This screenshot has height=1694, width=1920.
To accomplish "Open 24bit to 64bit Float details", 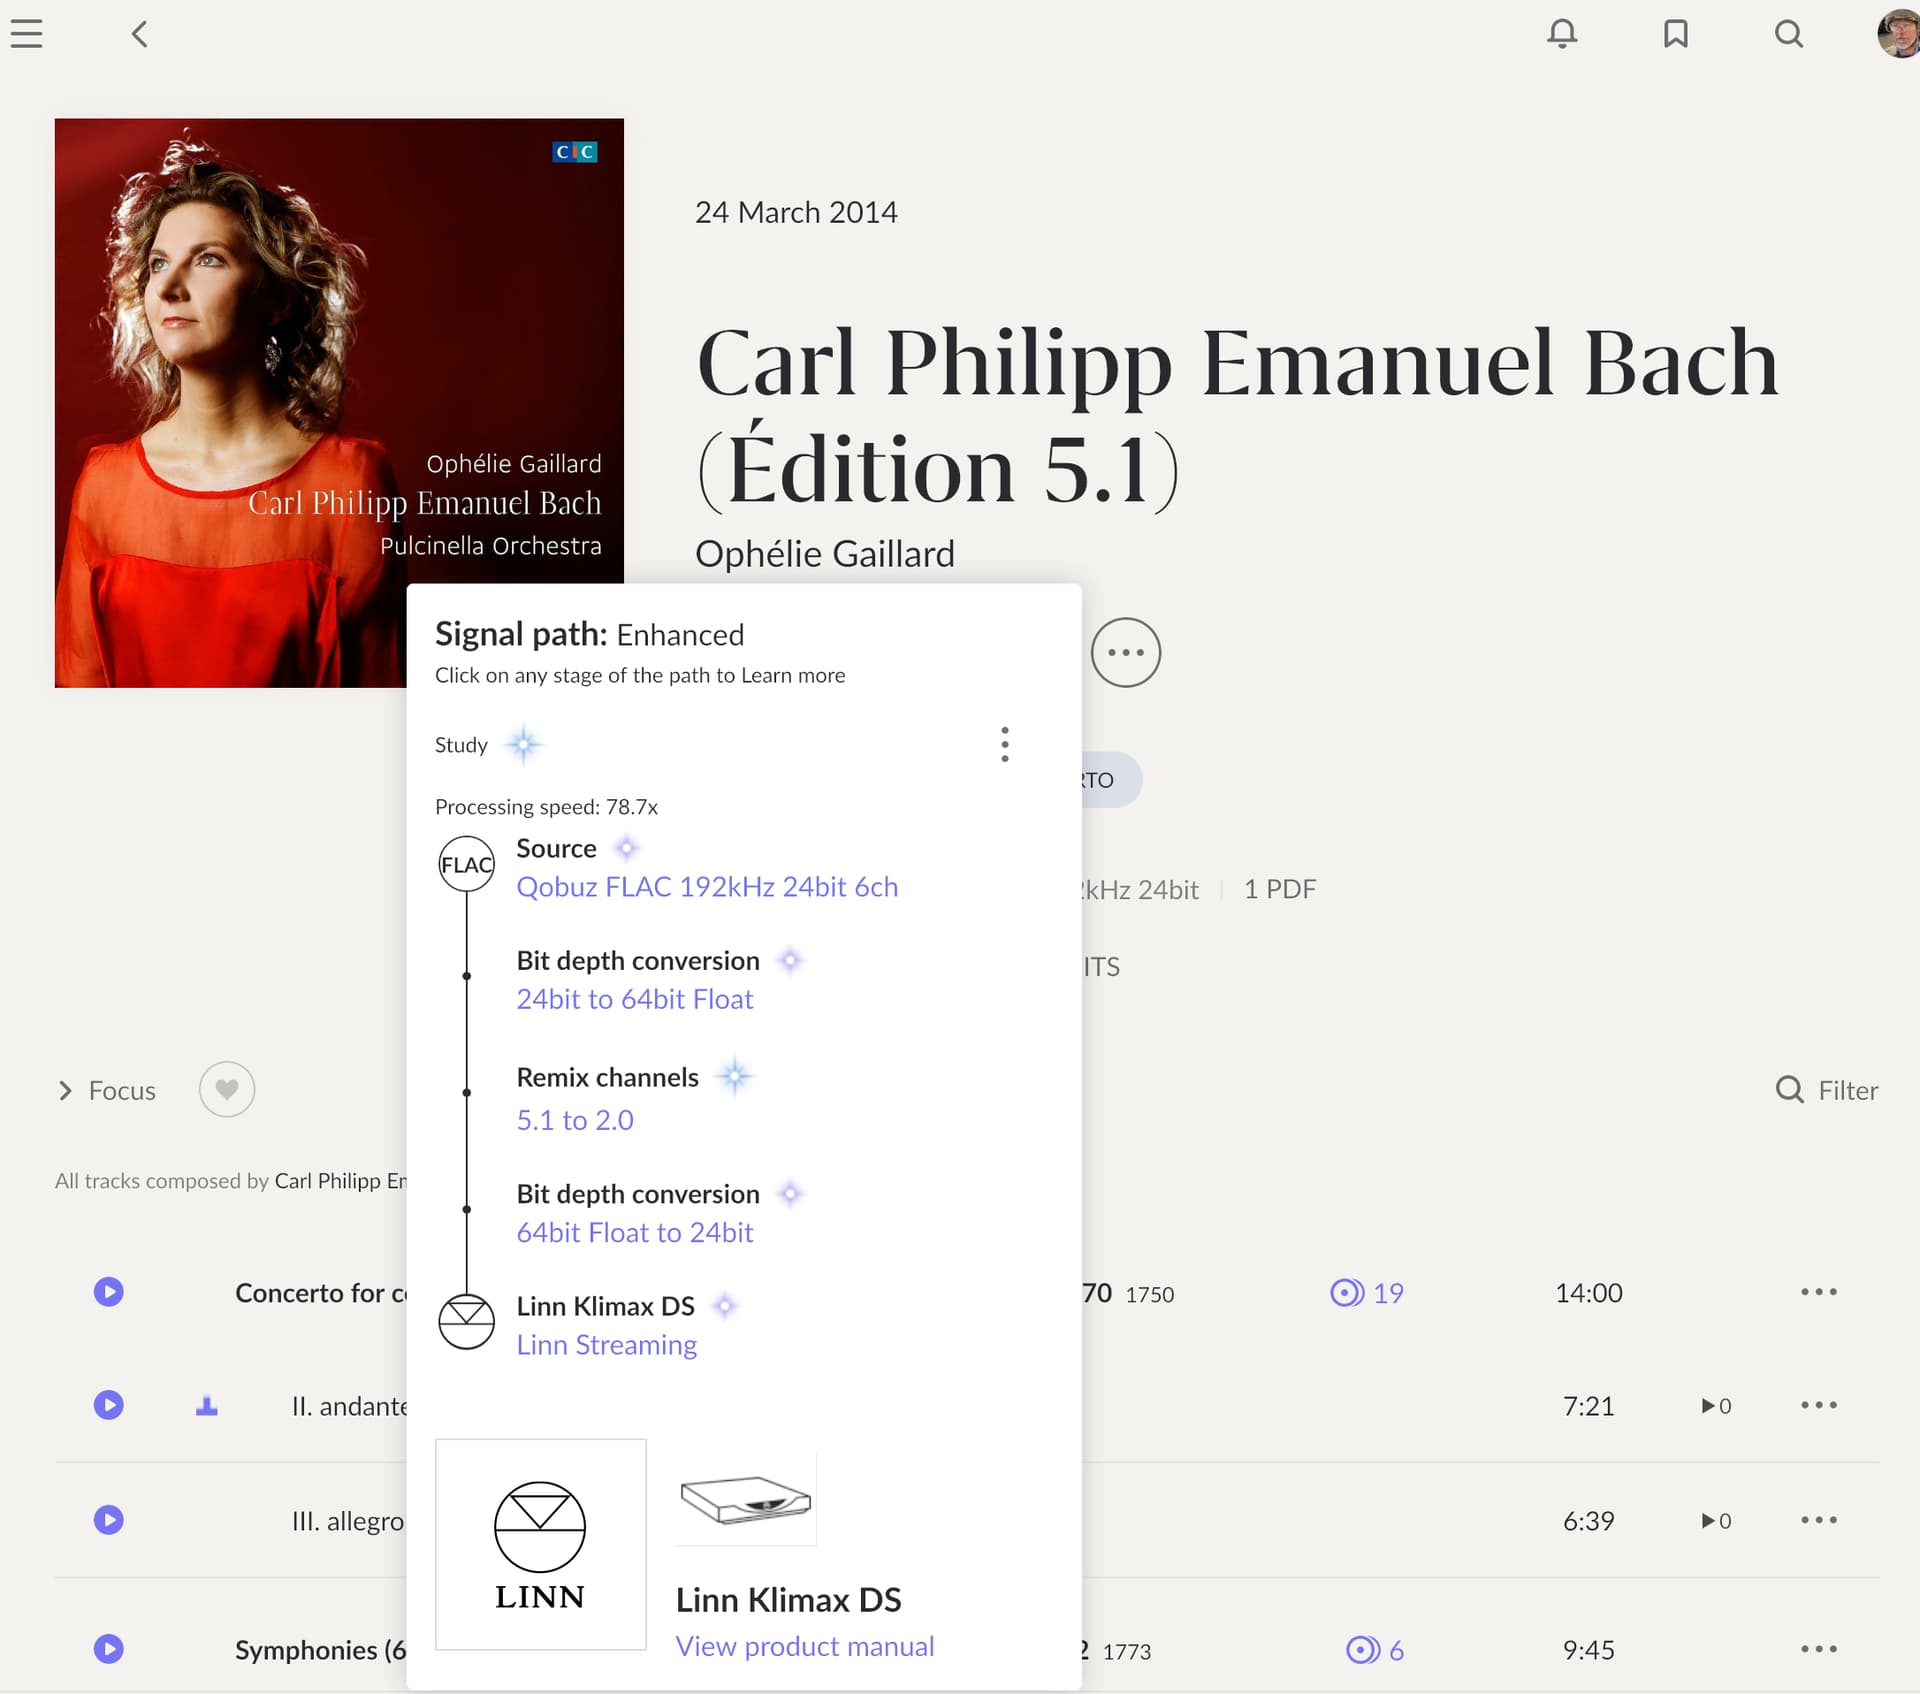I will click(635, 999).
